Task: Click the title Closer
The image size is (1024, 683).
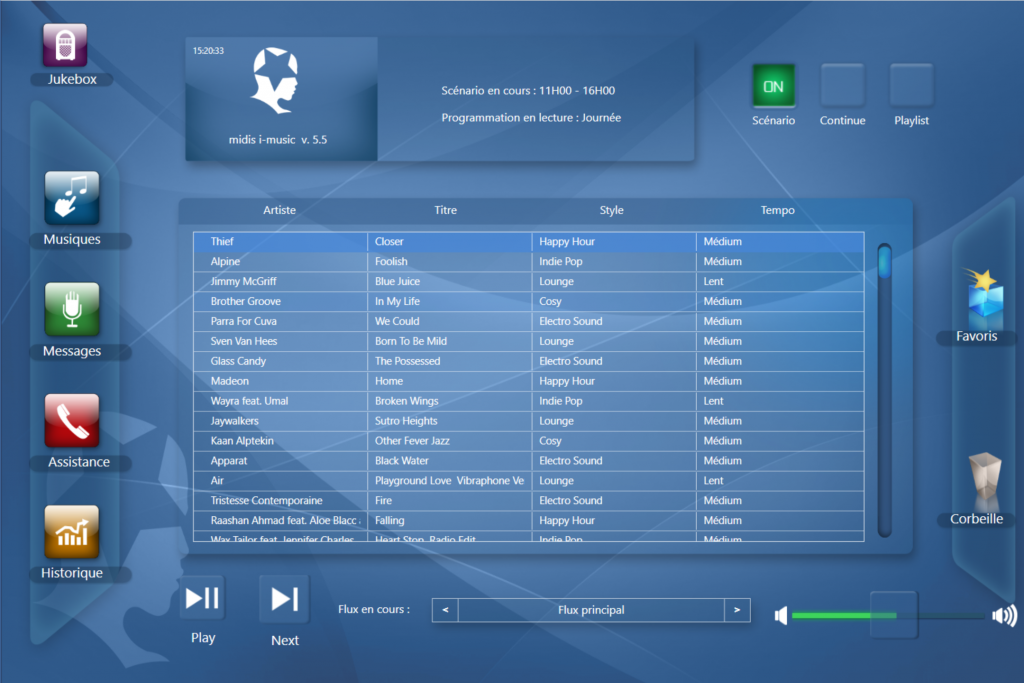Action: pyautogui.click(x=389, y=242)
